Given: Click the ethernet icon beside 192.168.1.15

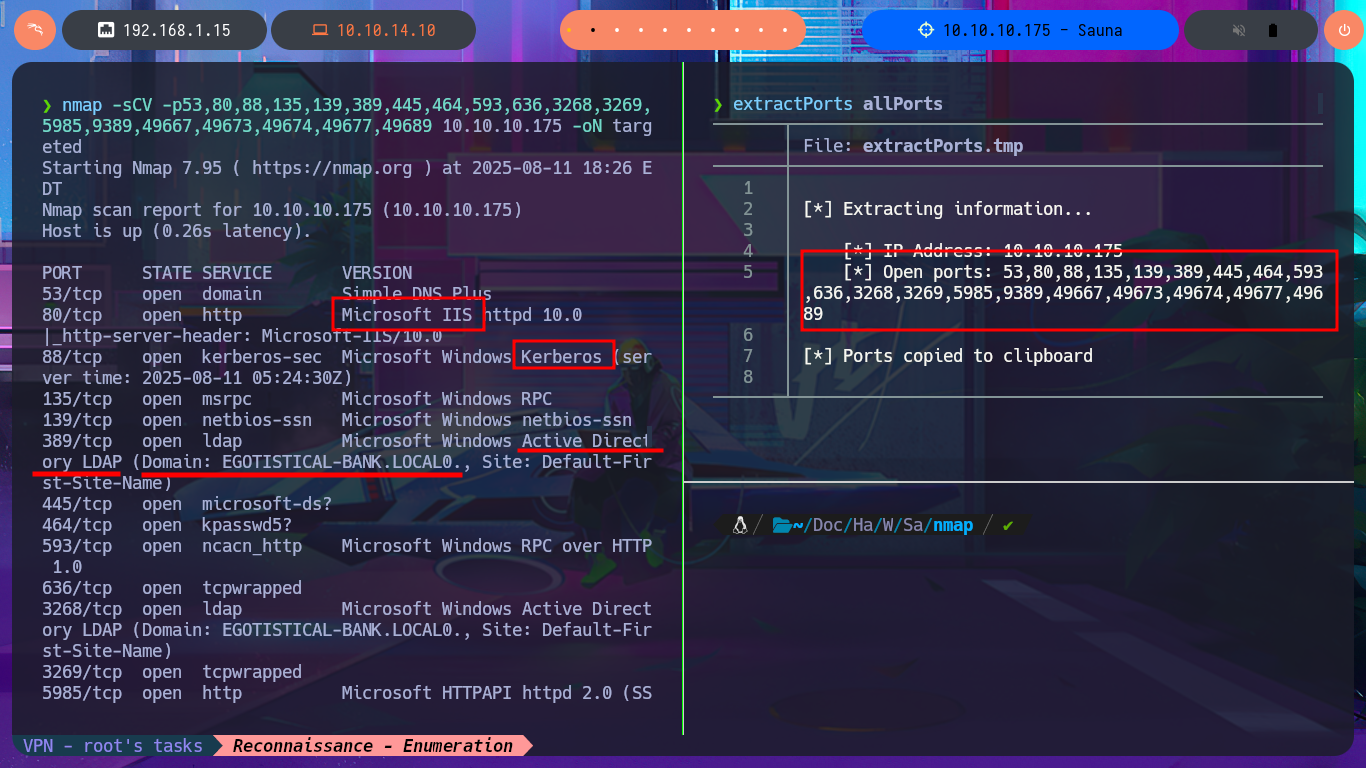Looking at the screenshot, I should pyautogui.click(x=106, y=30).
